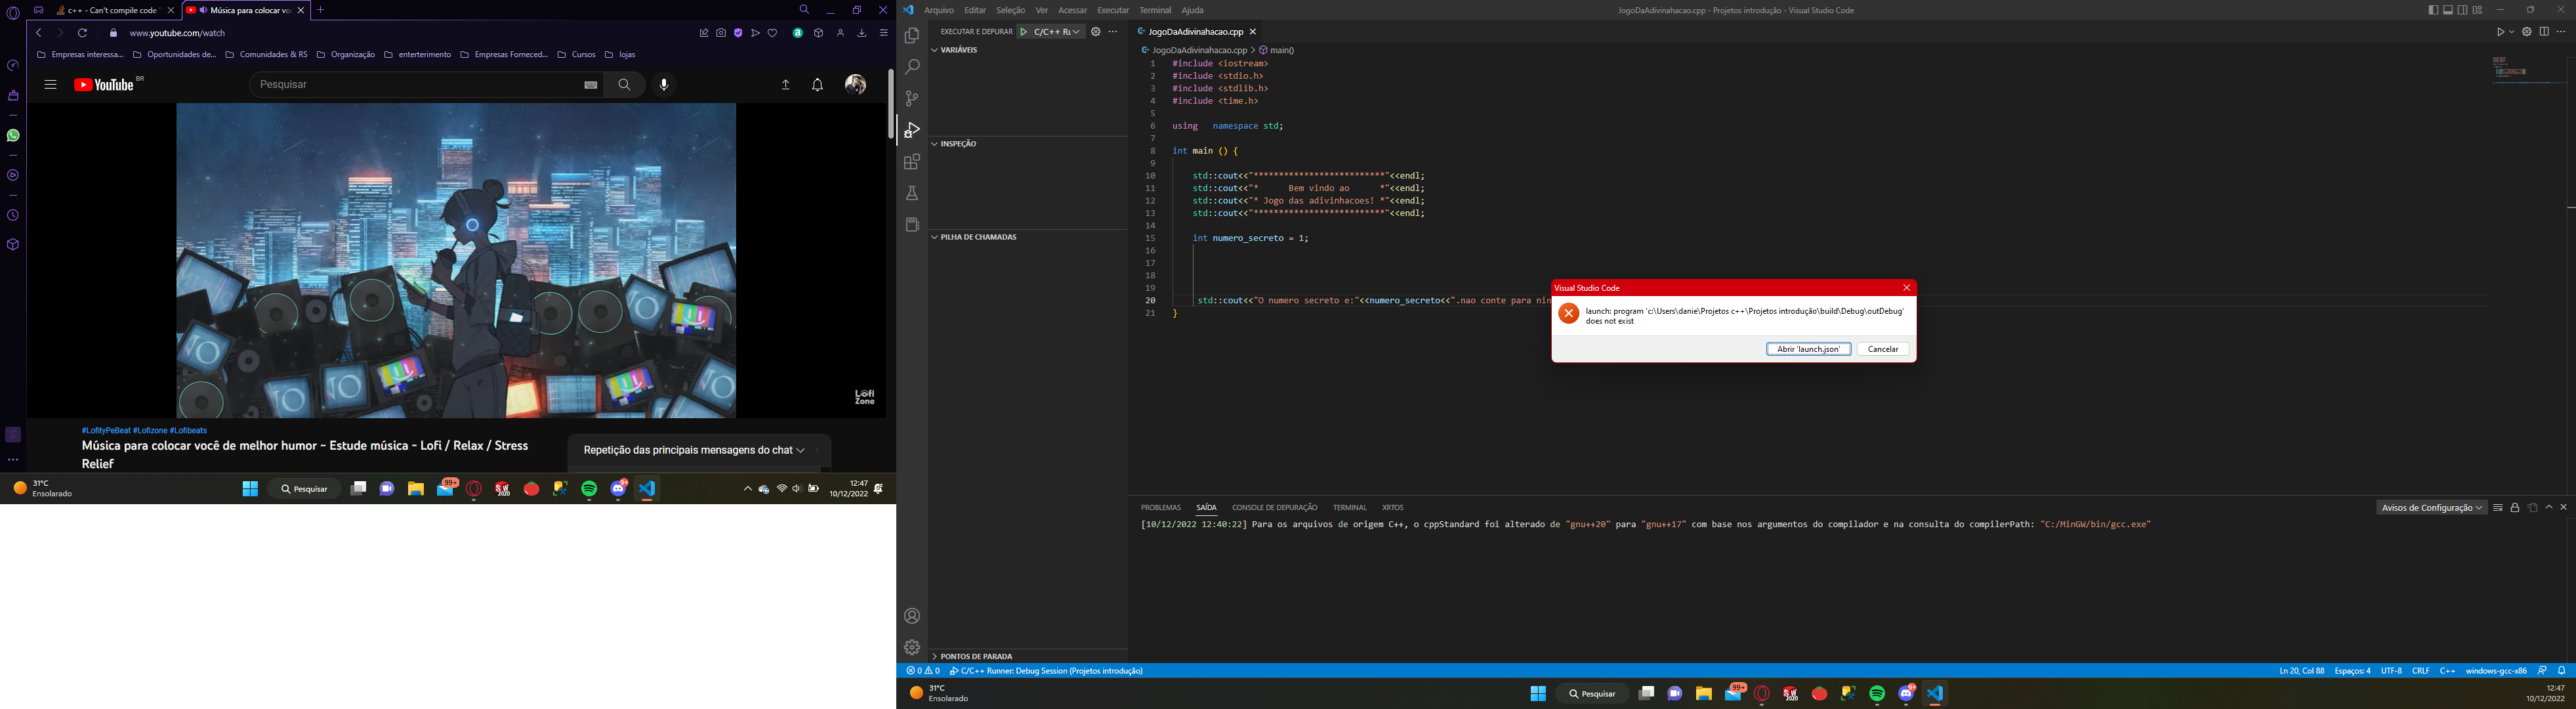Screen dimensions: 2576x709
Task: Open Spotify from right taskbar
Action: (x=1877, y=694)
